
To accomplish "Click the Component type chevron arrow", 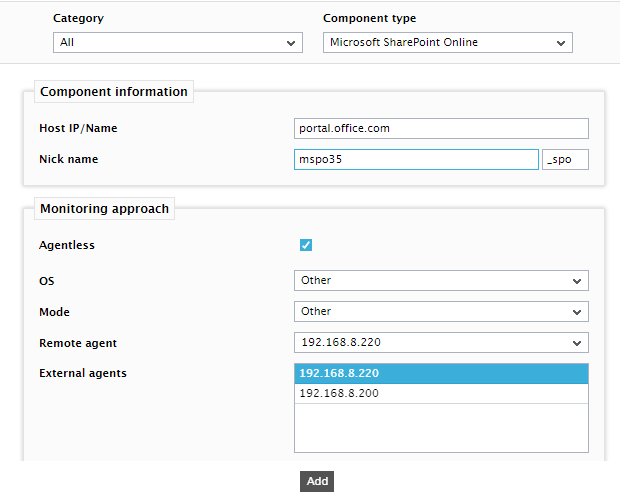I will tap(561, 43).
